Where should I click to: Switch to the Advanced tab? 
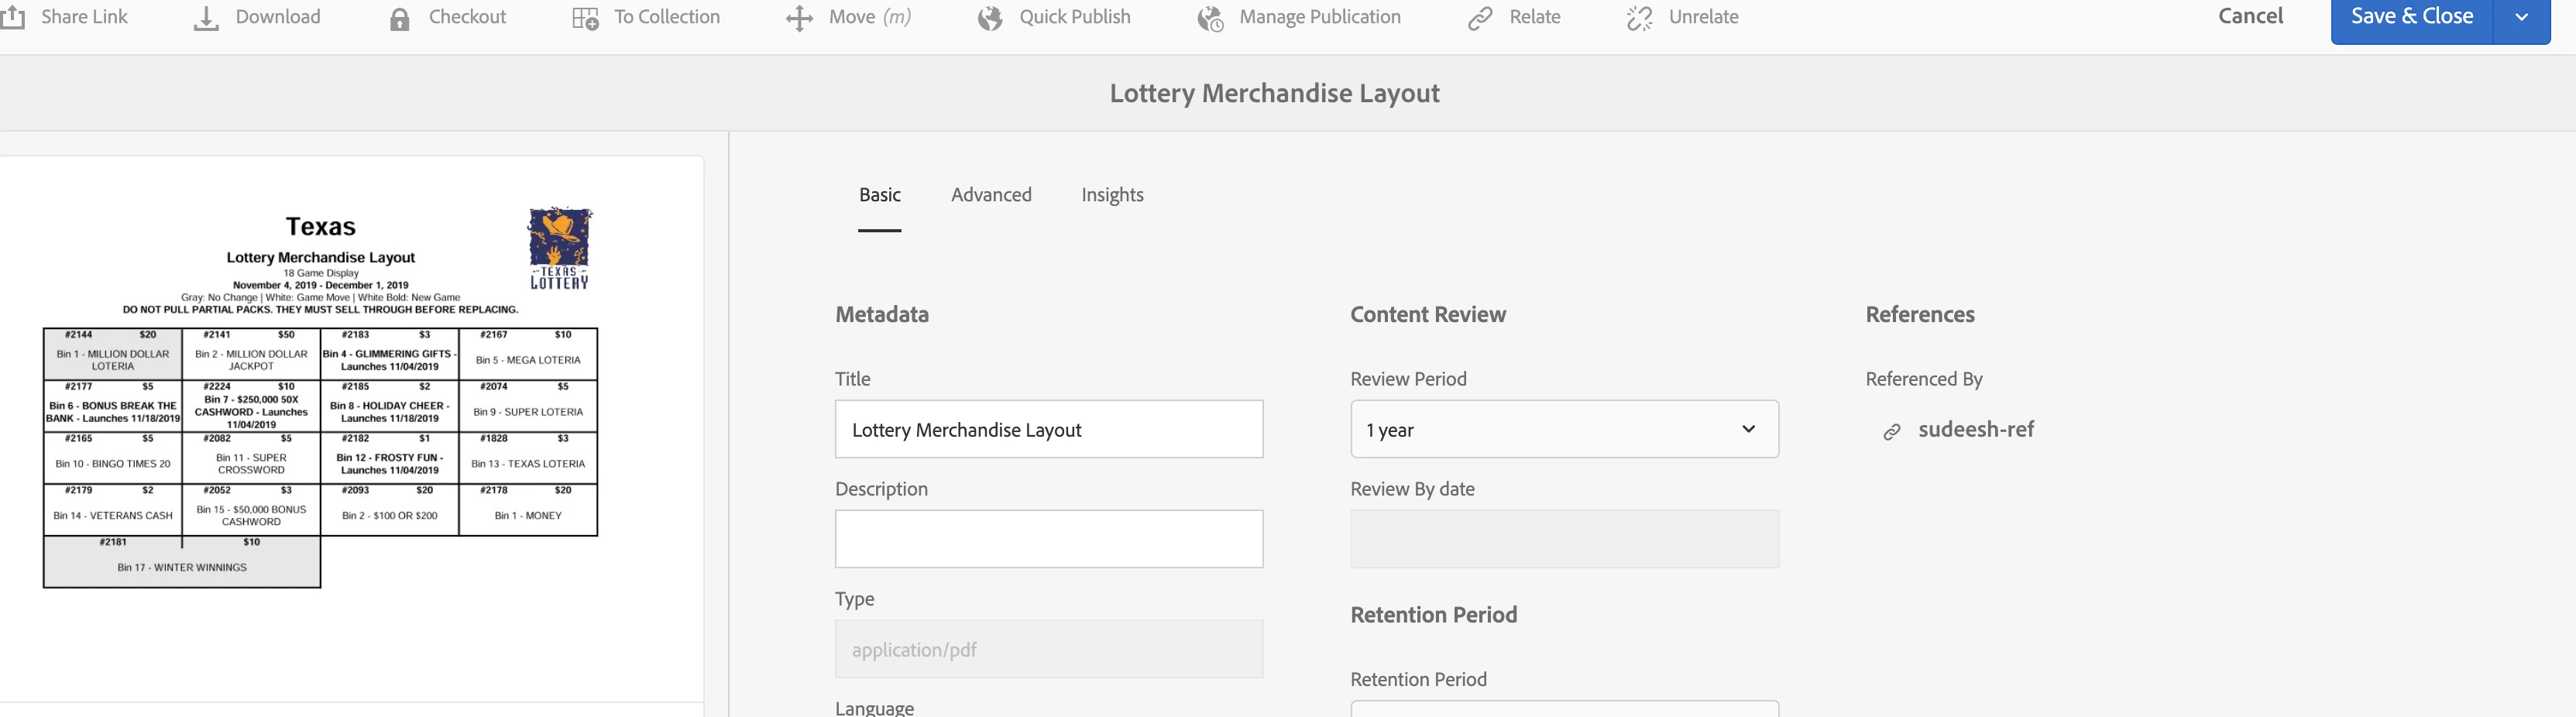[991, 195]
